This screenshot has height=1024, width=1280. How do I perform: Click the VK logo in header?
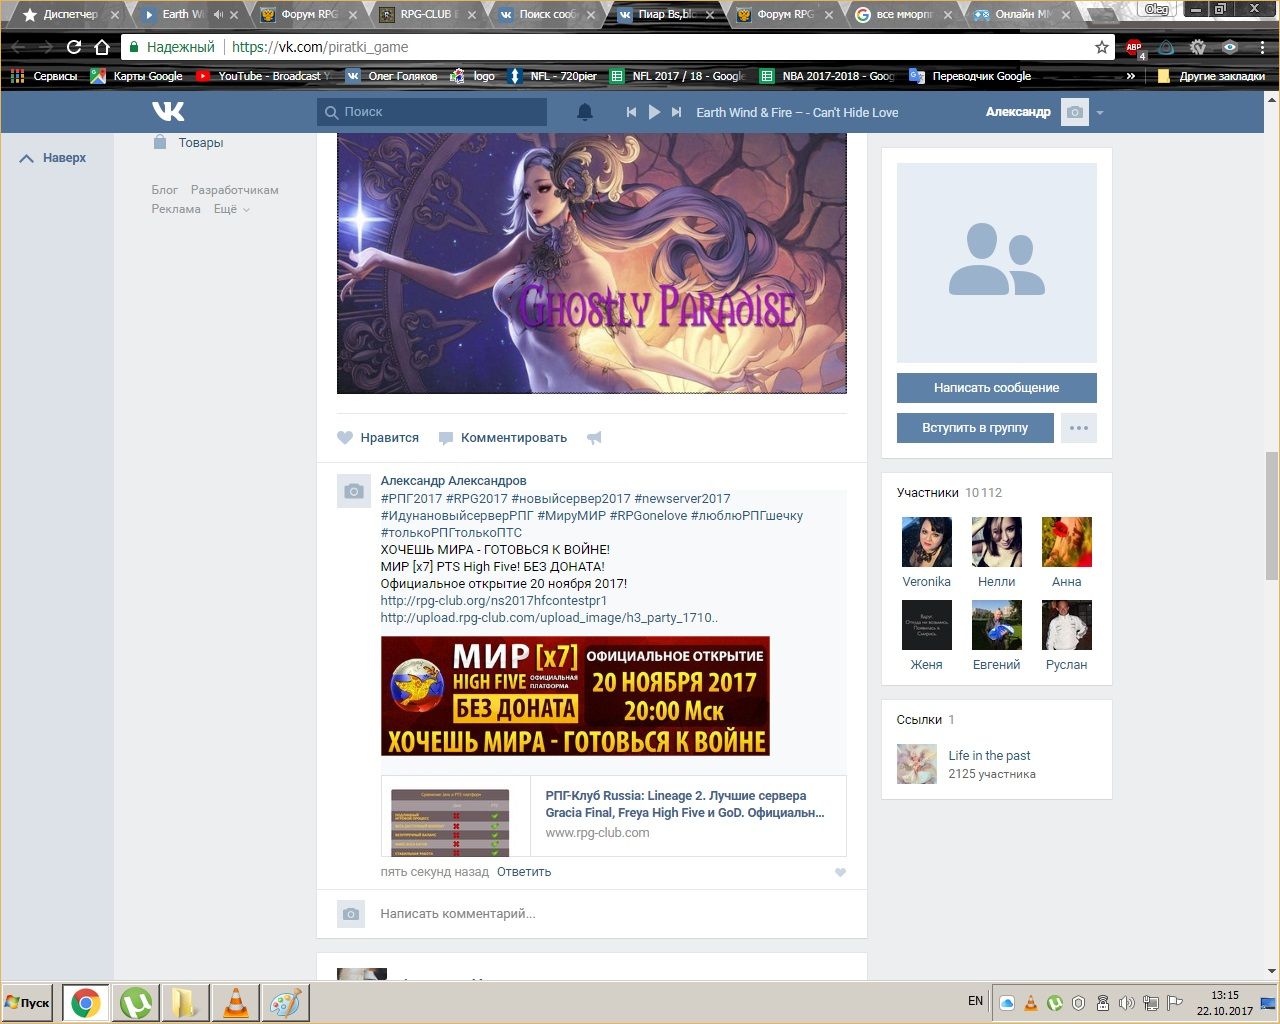tap(168, 111)
